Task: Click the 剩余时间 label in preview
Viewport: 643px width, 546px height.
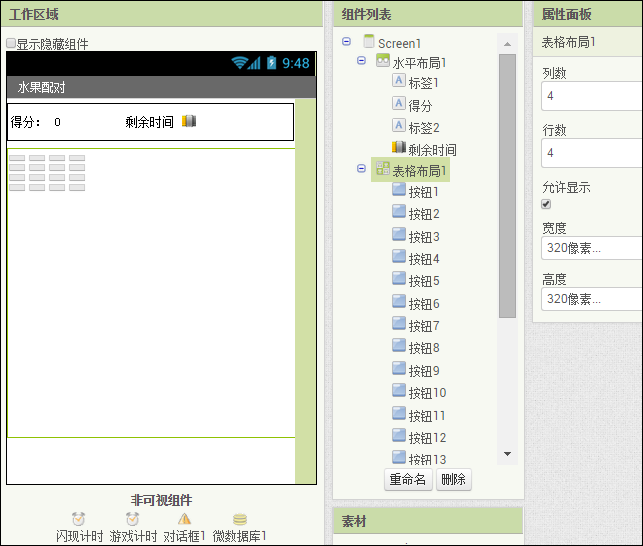Action: tap(150, 122)
